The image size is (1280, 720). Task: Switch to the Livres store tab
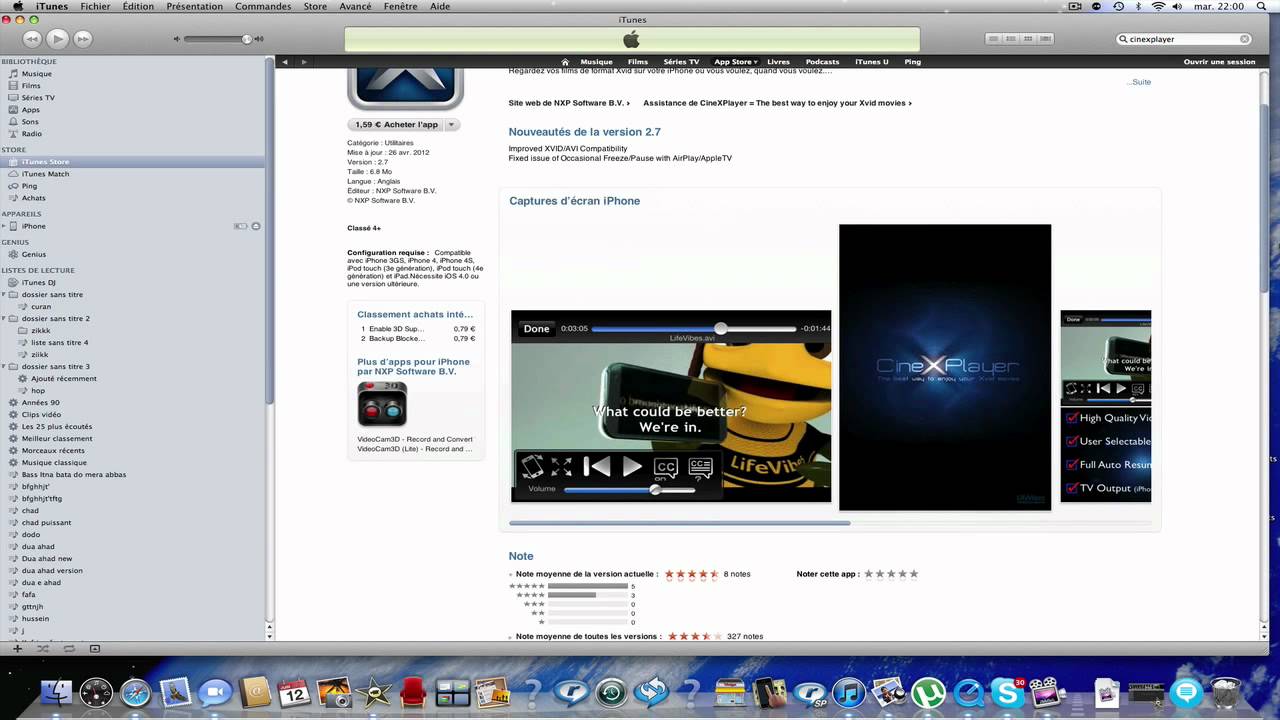pos(778,62)
